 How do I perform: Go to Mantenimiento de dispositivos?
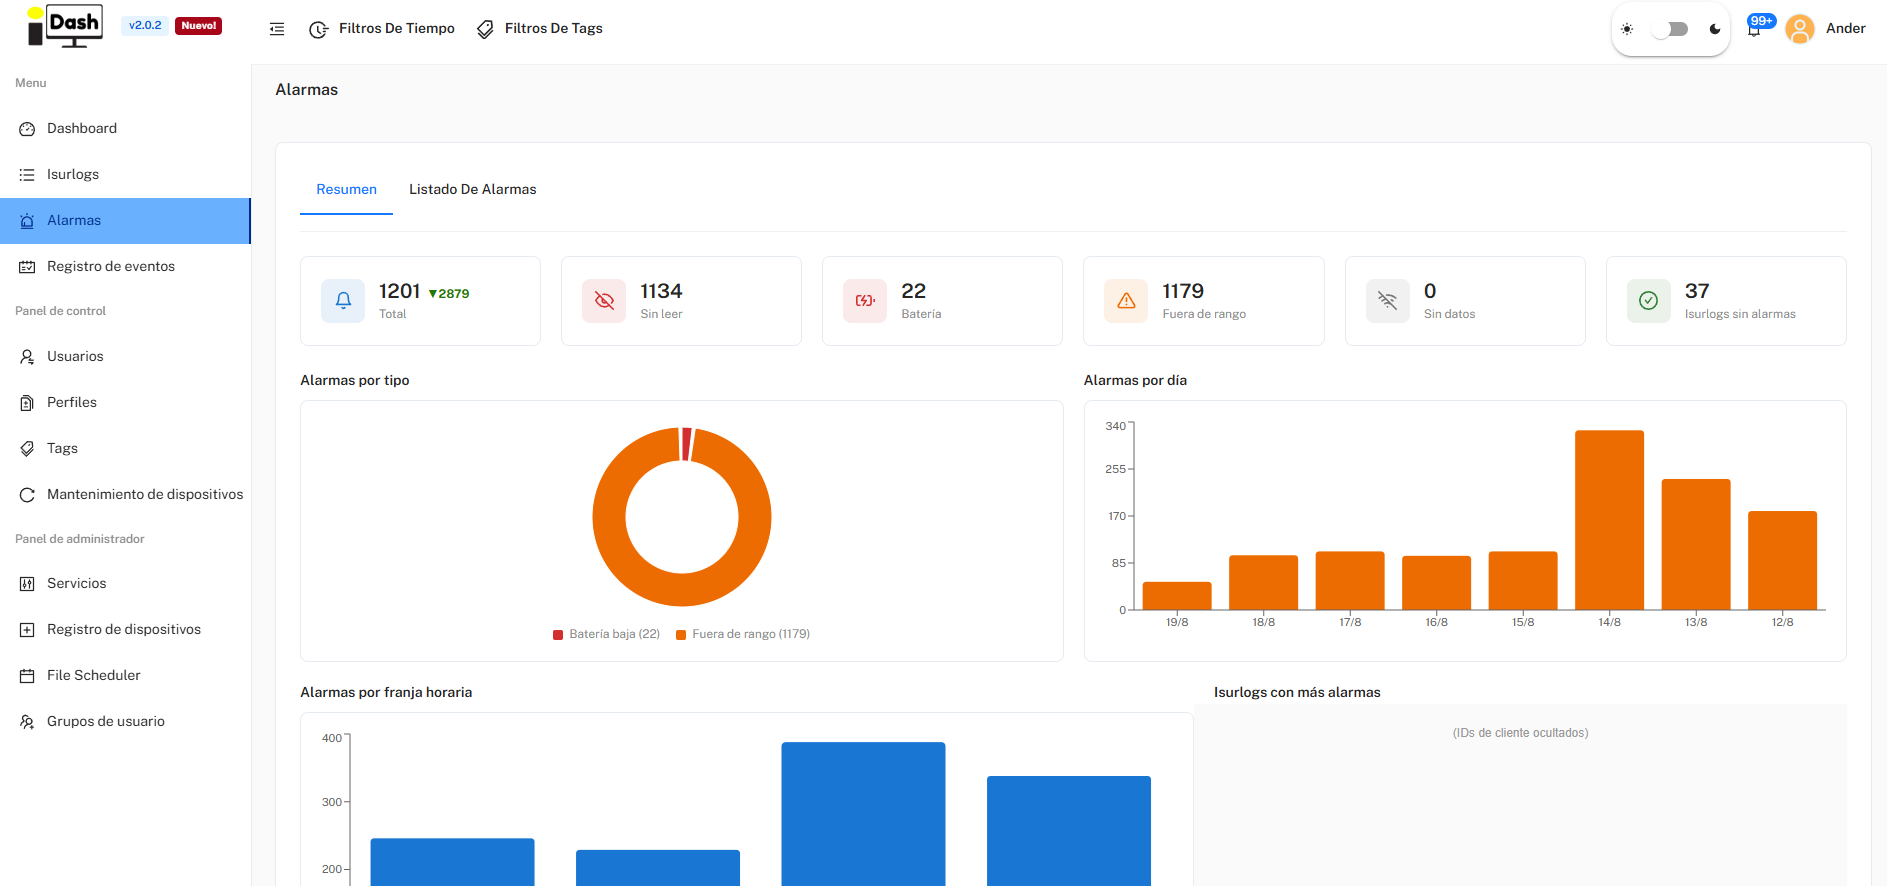point(125,495)
